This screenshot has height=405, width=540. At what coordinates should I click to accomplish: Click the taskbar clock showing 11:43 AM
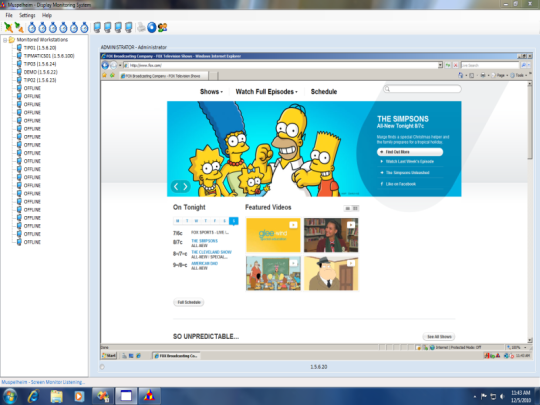[x=521, y=396]
